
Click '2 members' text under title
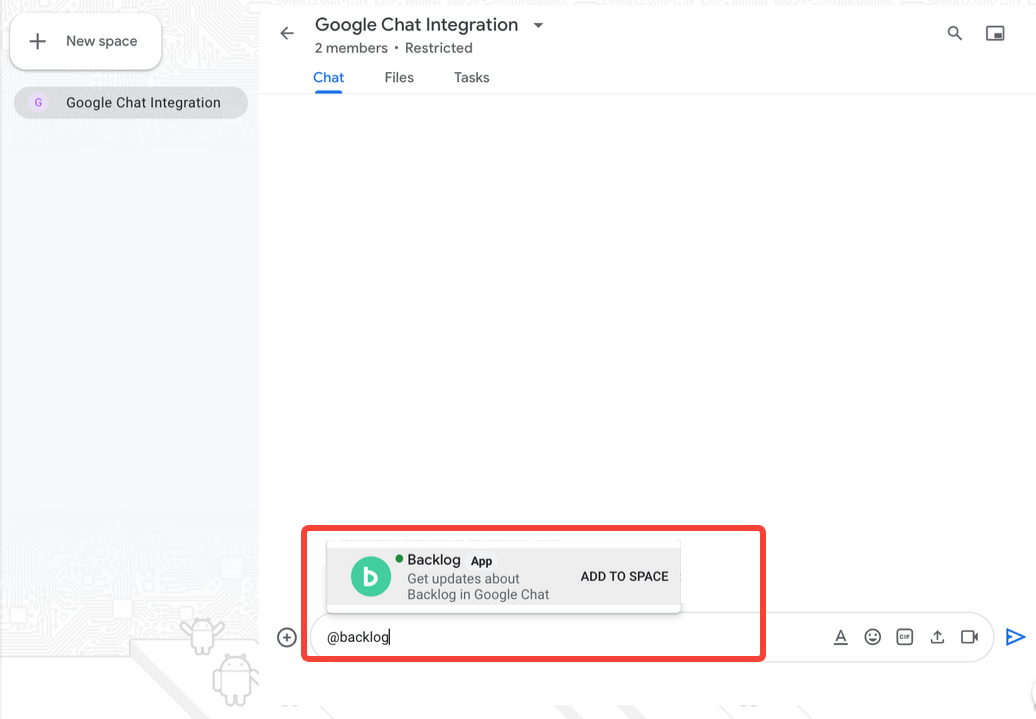click(351, 48)
